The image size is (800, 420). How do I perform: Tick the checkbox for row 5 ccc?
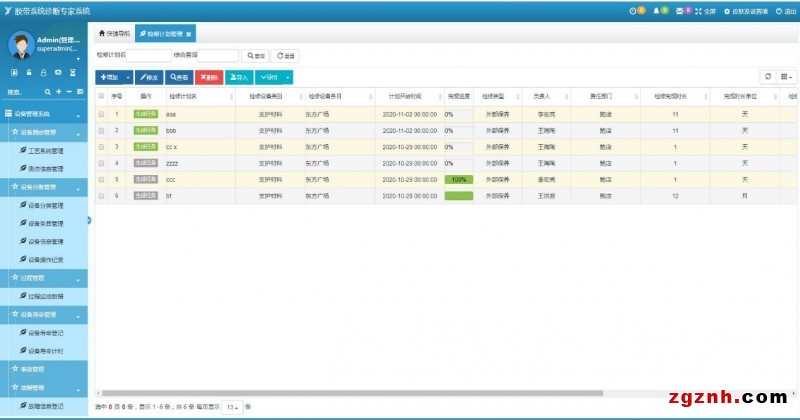point(101,179)
